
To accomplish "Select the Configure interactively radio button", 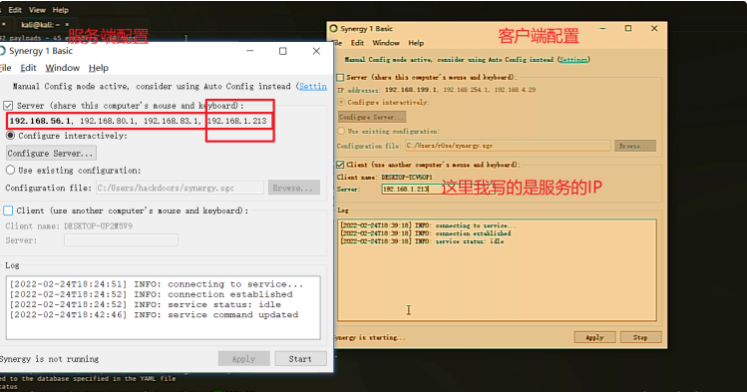I will click(x=10, y=136).
